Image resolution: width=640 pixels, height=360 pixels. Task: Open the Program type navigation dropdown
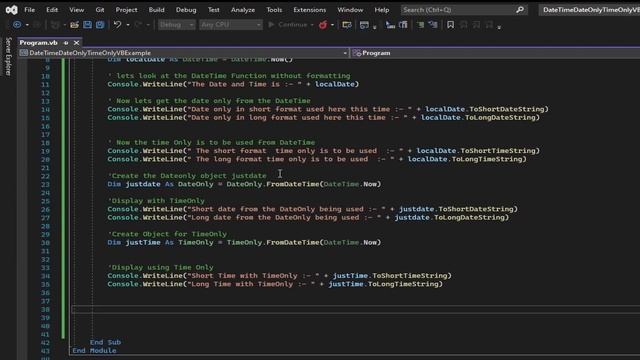pos(495,53)
